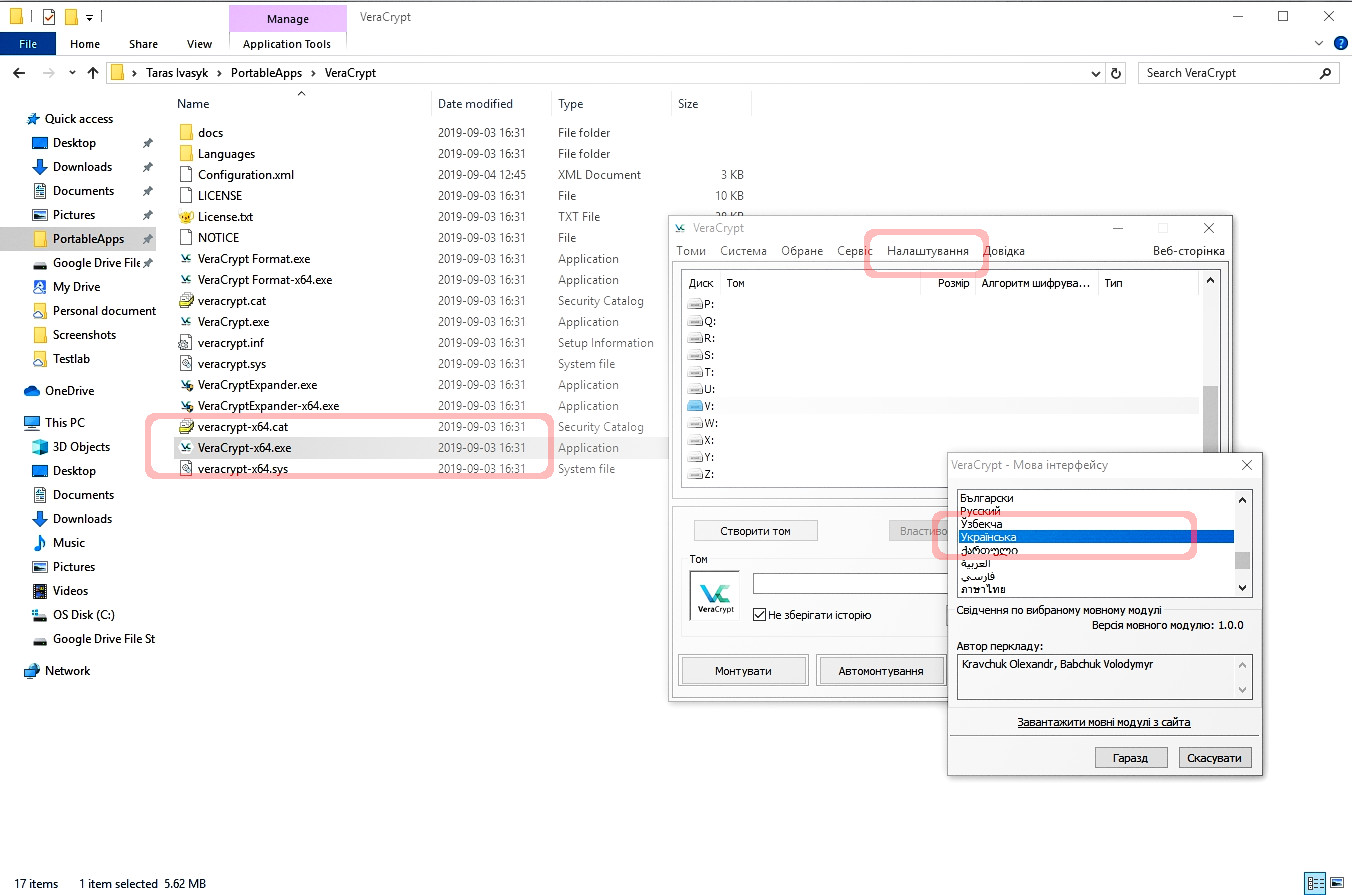1352x895 pixels.
Task: Click scroll-down arrow in language list
Action: click(1243, 588)
